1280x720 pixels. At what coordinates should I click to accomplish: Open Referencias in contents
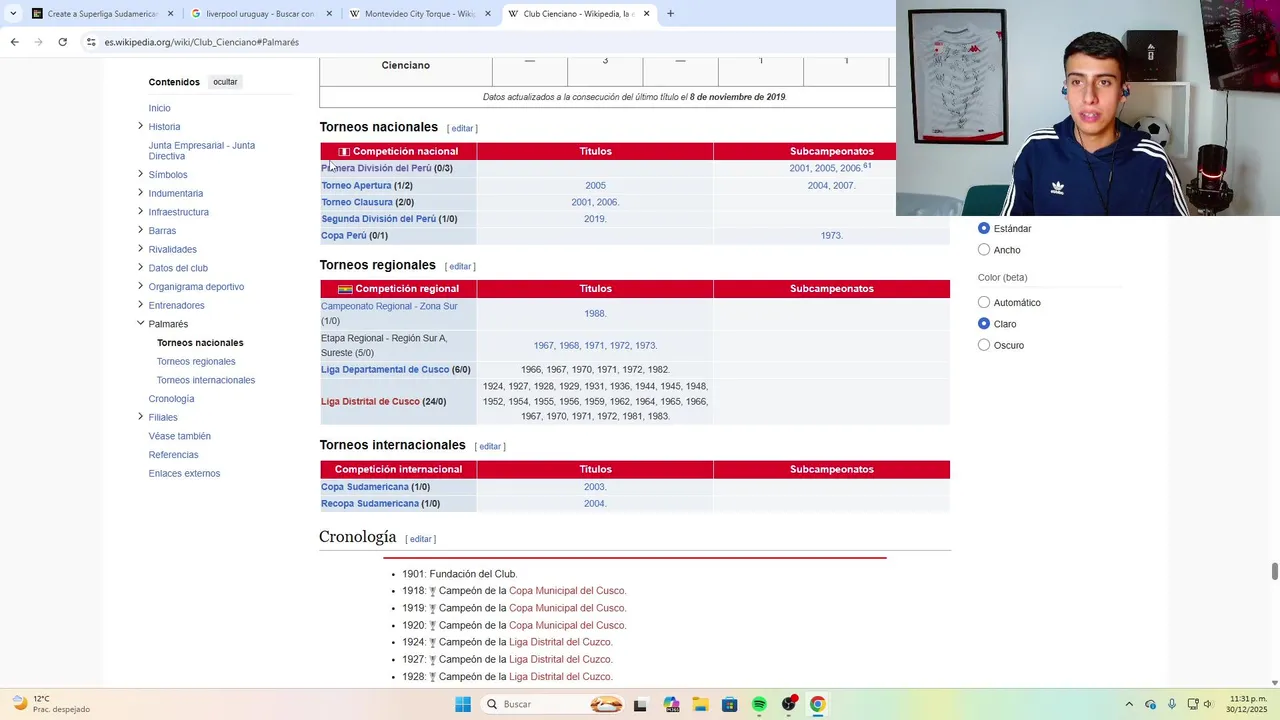(173, 455)
